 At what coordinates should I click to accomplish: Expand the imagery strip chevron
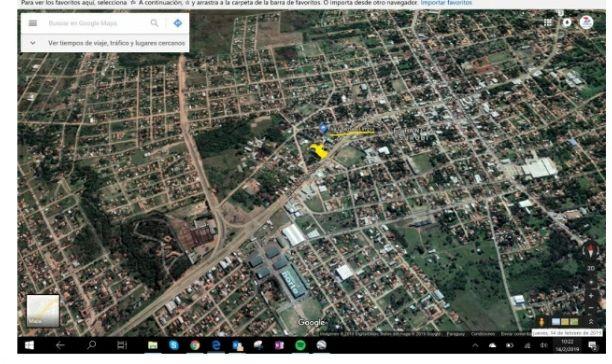591,322
